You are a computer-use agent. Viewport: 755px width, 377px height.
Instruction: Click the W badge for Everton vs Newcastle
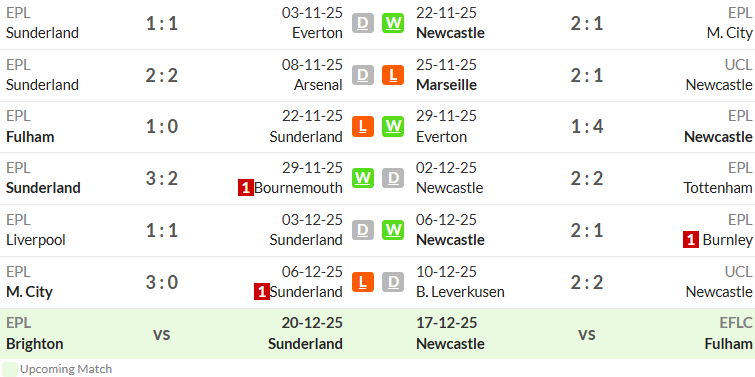pos(393,127)
